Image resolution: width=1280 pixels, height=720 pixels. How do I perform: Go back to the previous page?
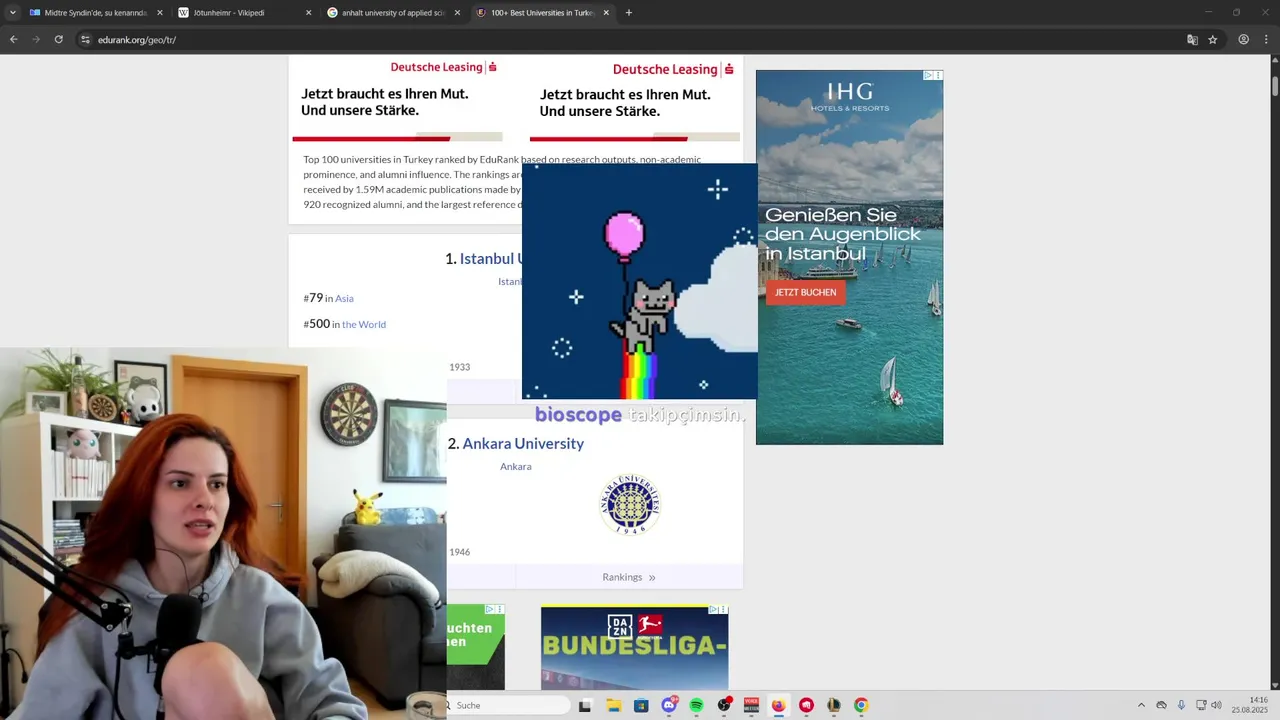(14, 40)
